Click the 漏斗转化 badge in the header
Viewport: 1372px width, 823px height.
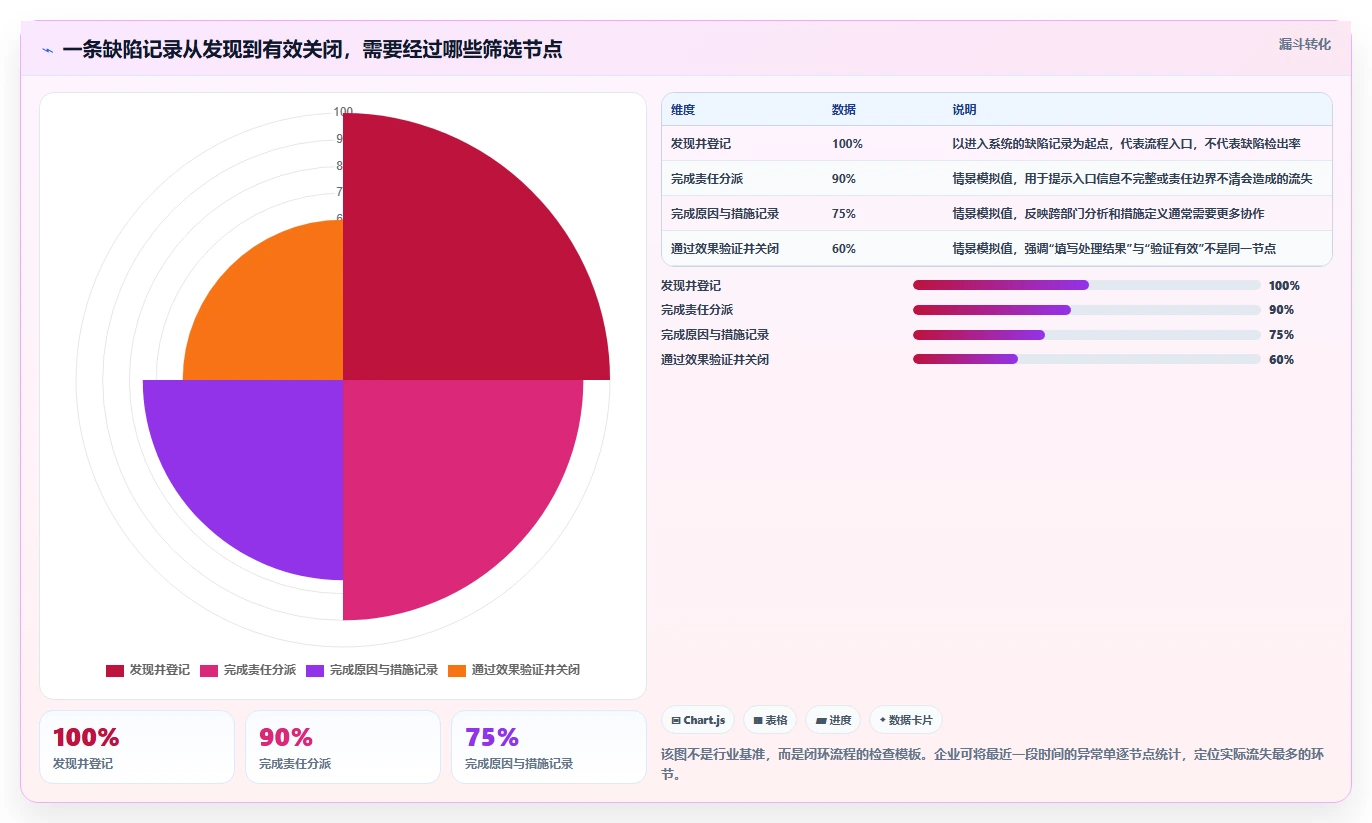1305,44
